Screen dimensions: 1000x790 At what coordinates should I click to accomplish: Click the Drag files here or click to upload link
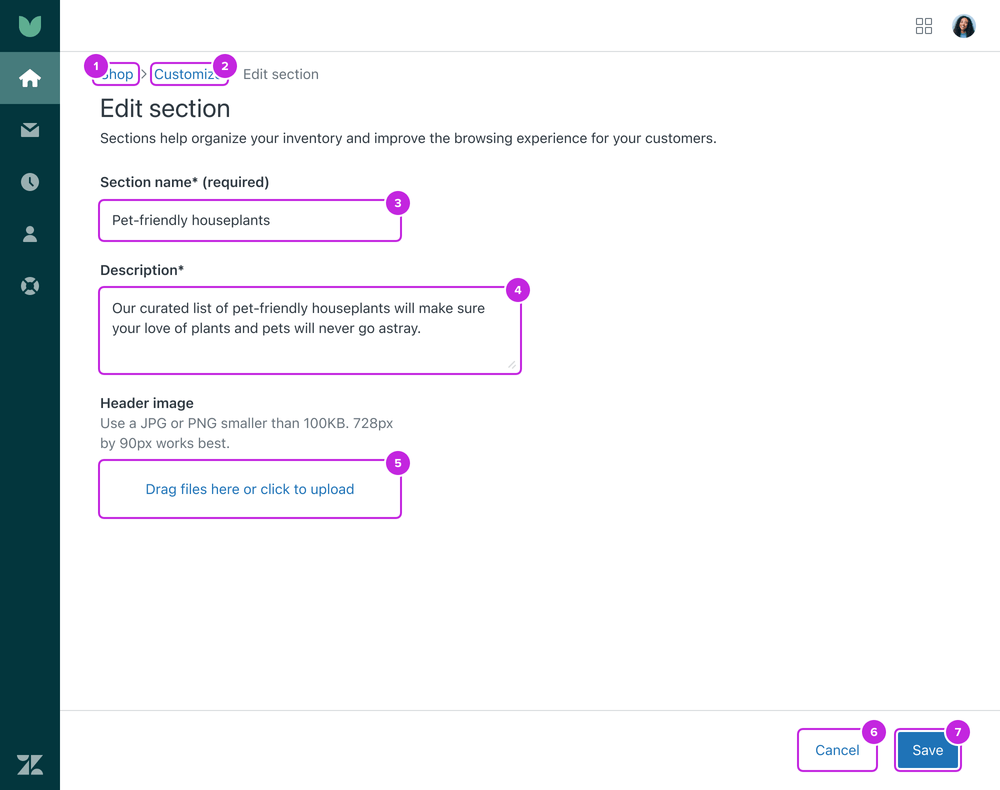pos(249,489)
